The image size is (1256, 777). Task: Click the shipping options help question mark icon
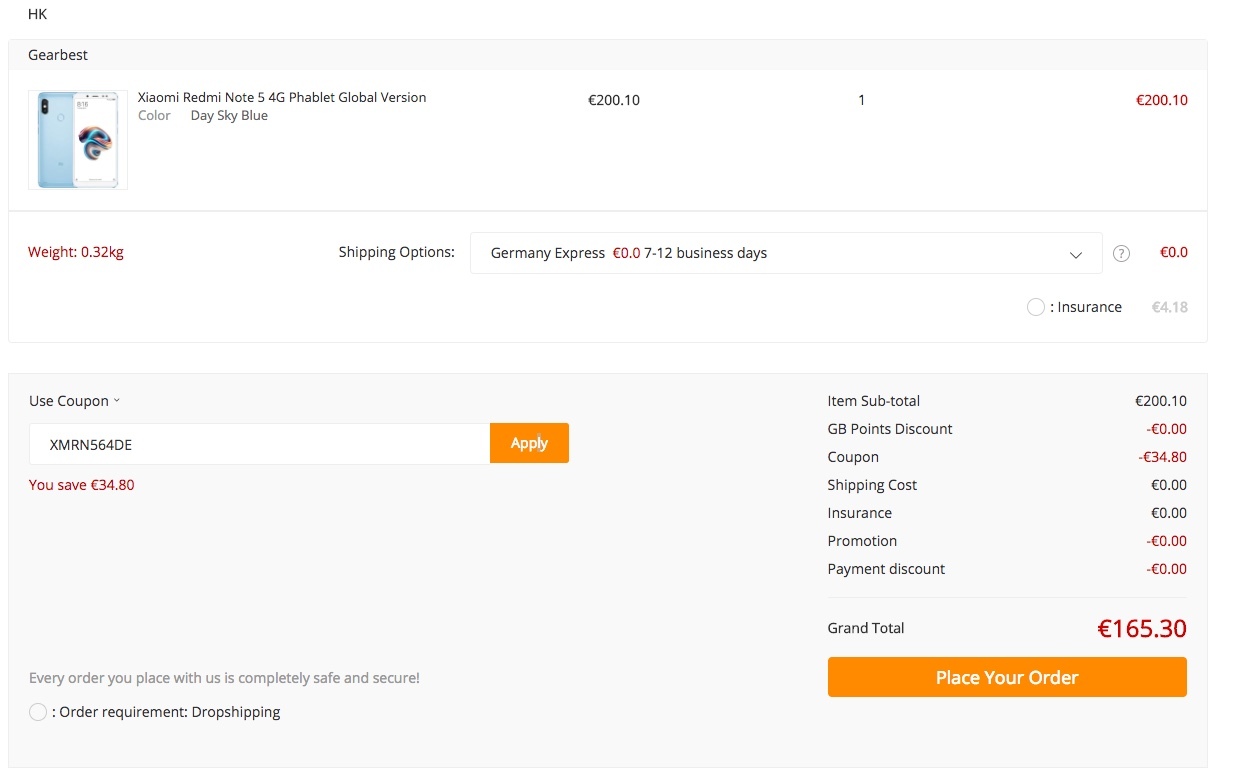1121,254
